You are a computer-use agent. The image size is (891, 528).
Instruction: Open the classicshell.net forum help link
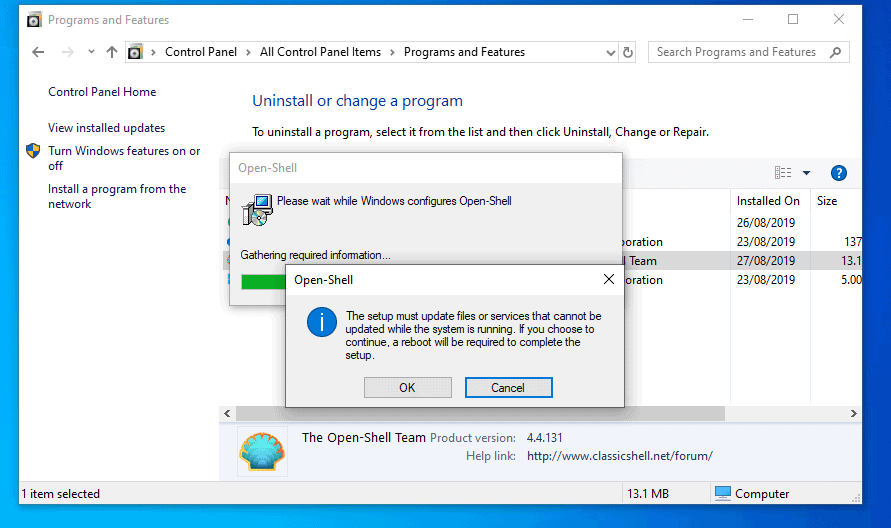(619, 456)
